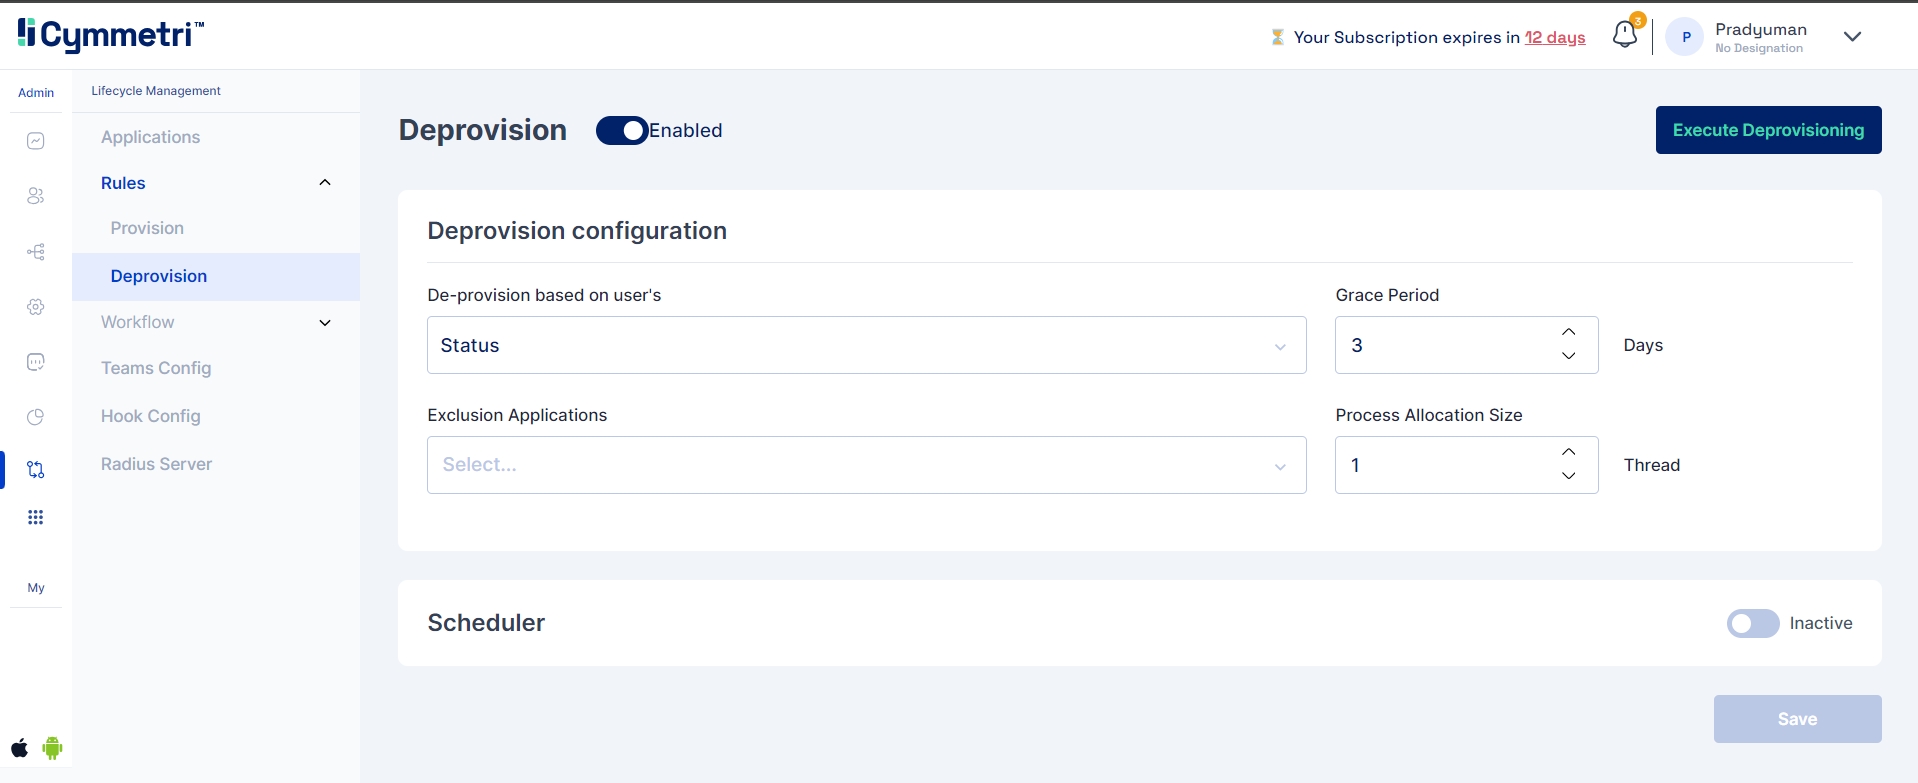This screenshot has height=783, width=1918.
Task: Activate the Scheduler toggle
Action: click(1752, 623)
